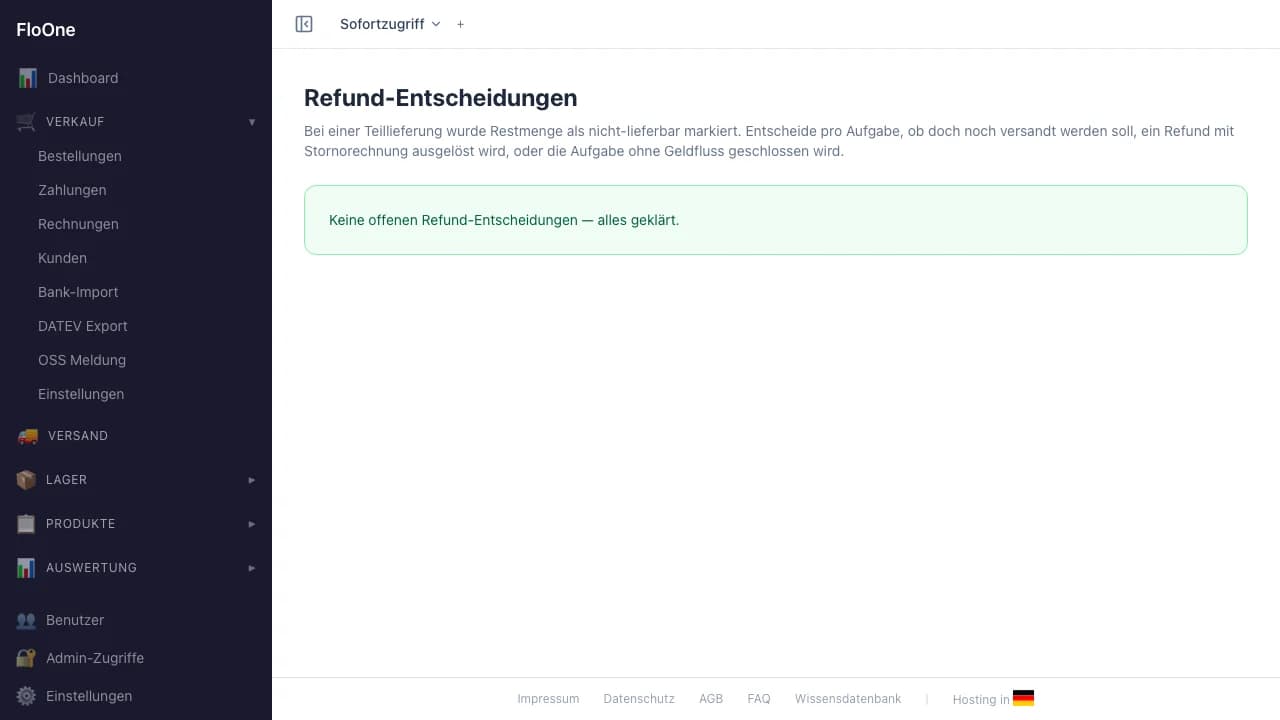The width and height of the screenshot is (1280, 720).
Task: Click the Verkauf shopping cart icon
Action: [x=26, y=122]
